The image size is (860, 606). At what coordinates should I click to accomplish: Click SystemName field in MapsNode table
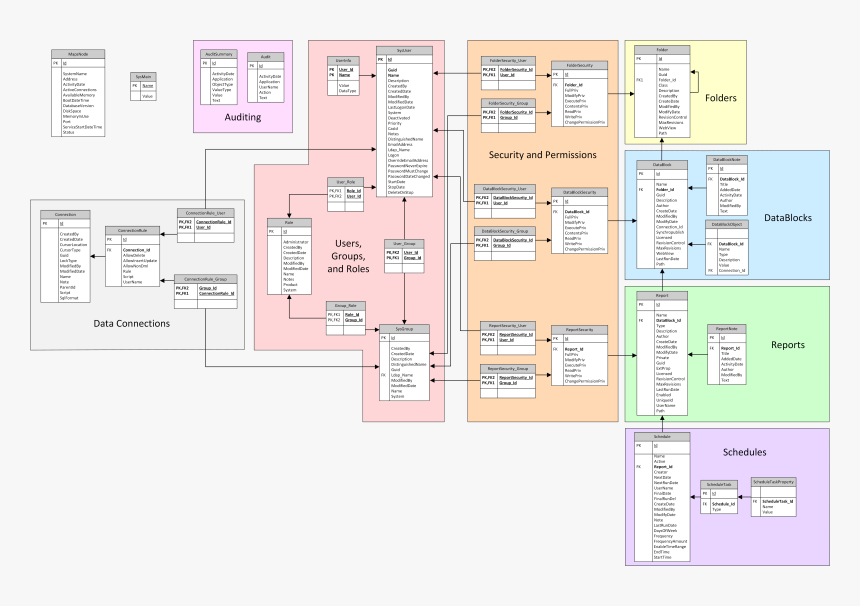coord(75,73)
